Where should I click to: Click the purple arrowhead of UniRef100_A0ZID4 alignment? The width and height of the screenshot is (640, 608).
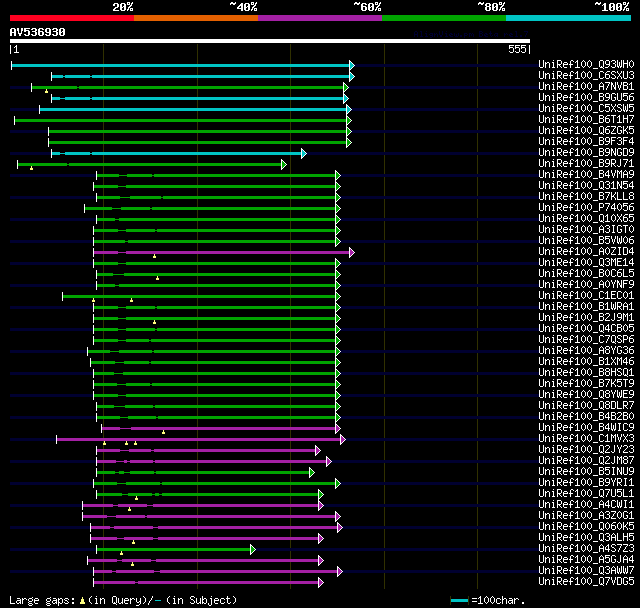[x=352, y=253]
